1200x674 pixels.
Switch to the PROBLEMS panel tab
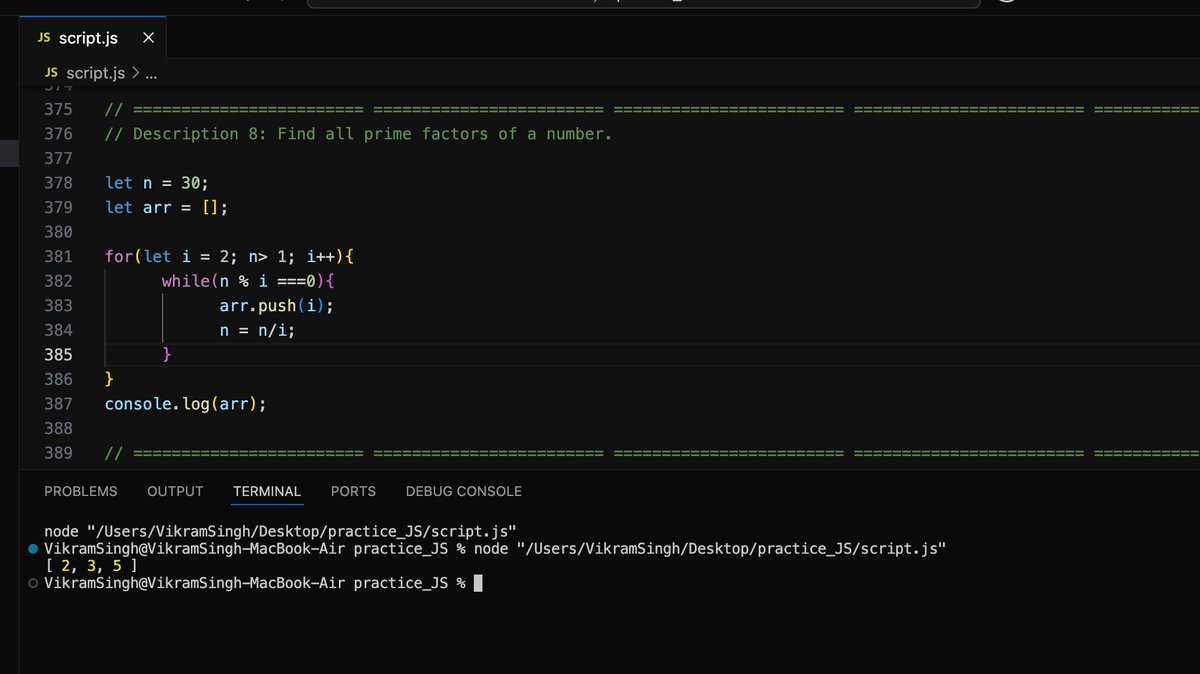(81, 491)
